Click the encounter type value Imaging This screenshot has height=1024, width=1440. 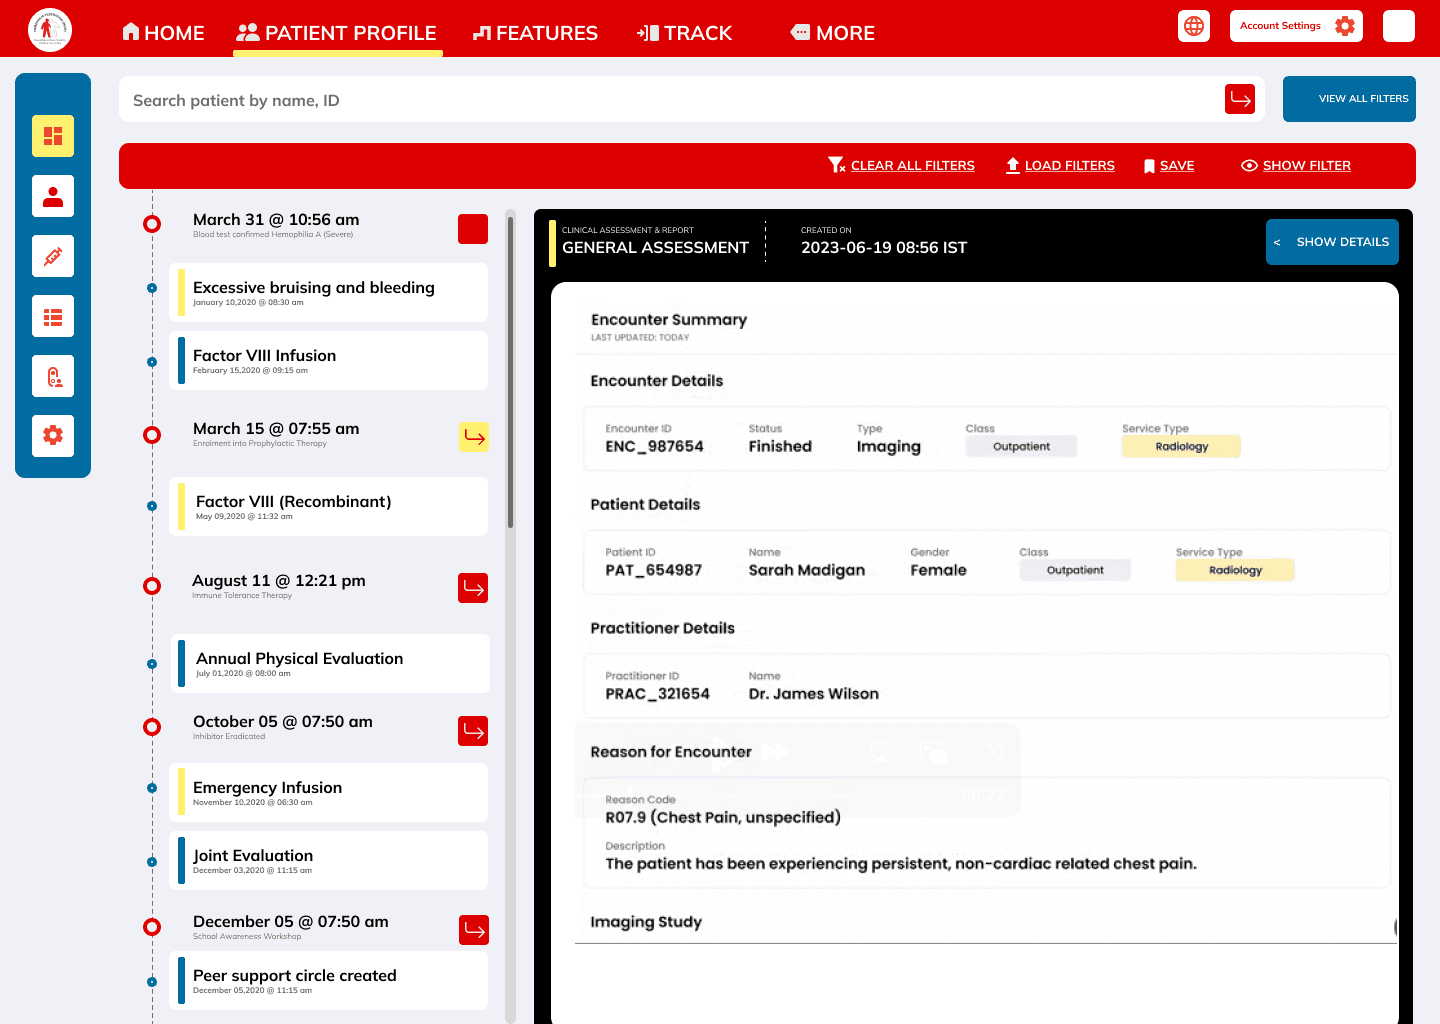pos(888,447)
